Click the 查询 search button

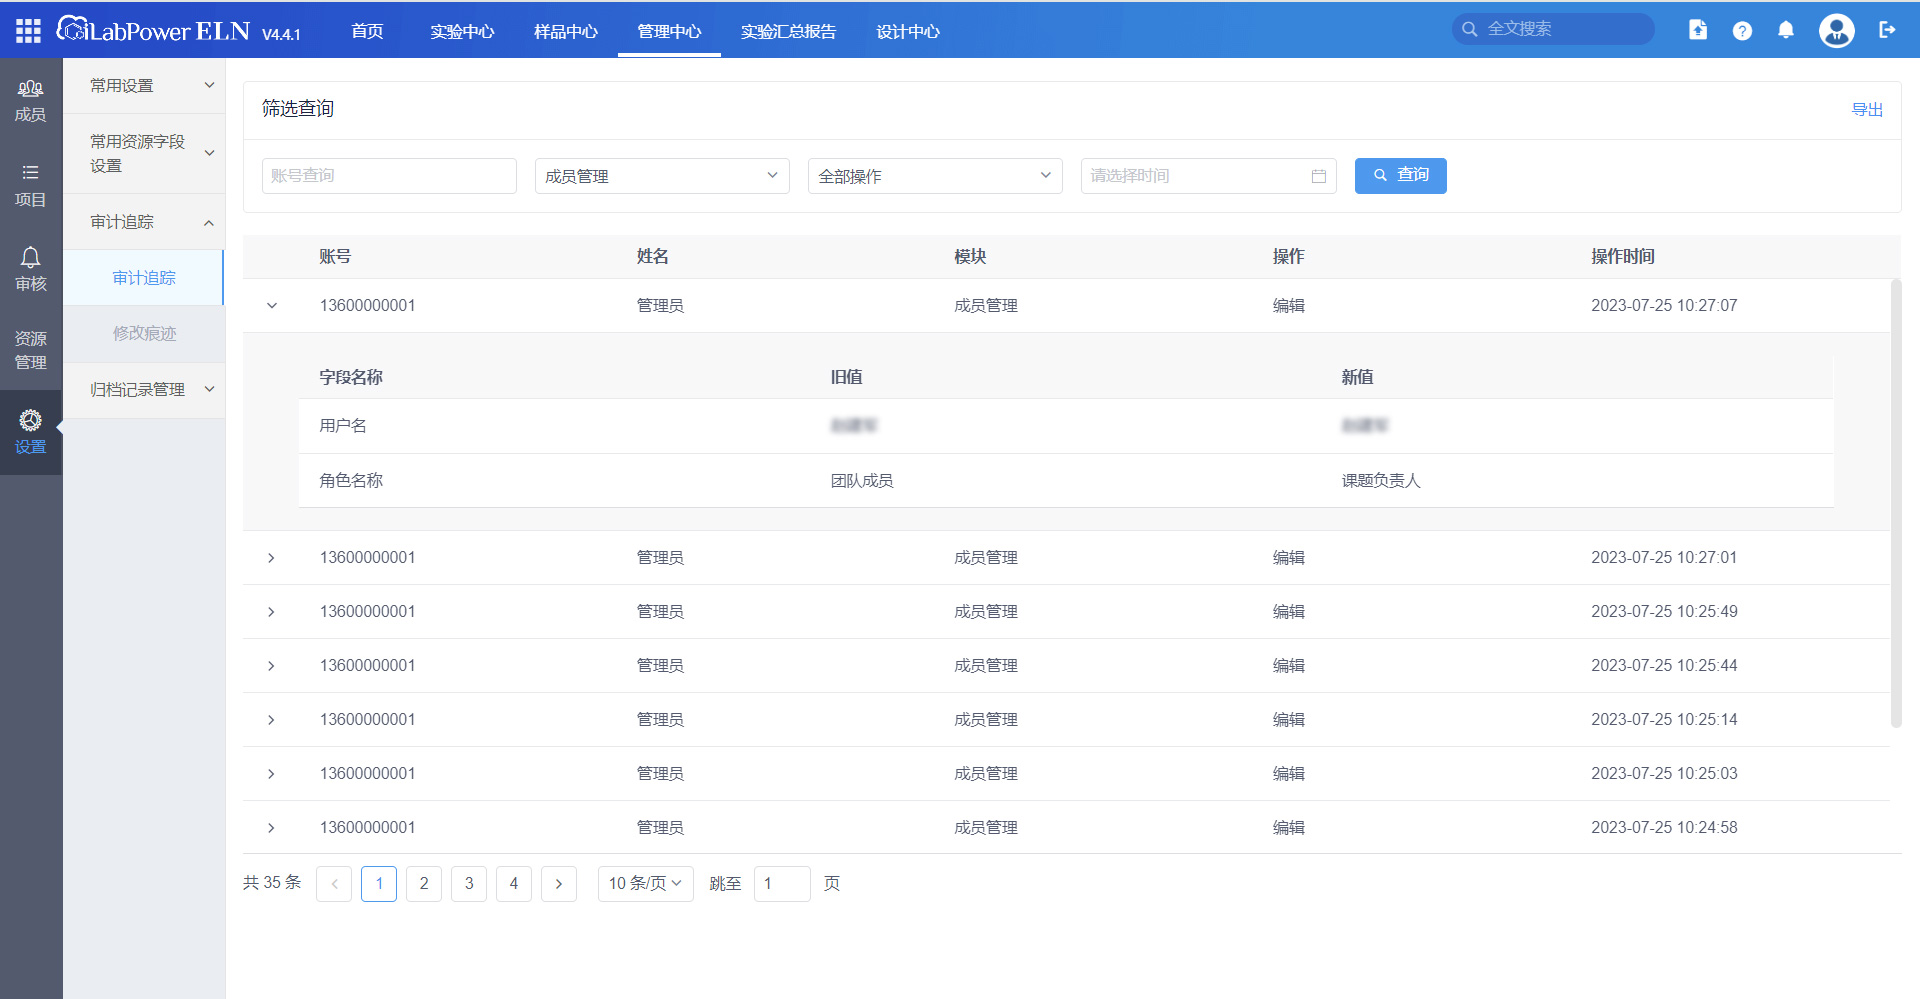point(1400,176)
